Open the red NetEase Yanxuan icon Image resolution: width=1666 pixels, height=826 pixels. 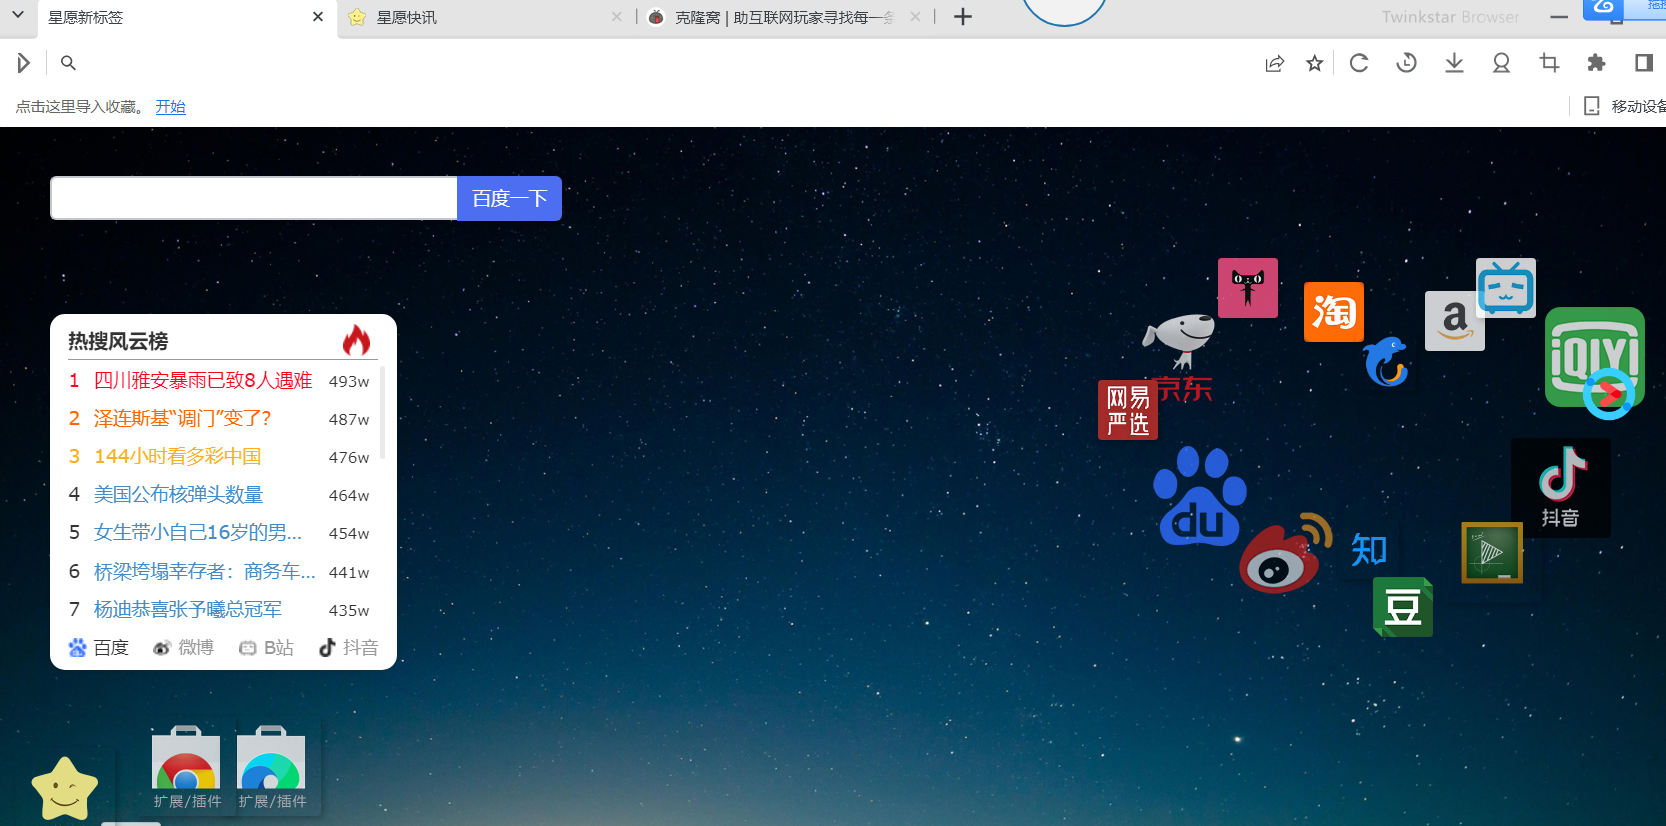click(x=1128, y=410)
